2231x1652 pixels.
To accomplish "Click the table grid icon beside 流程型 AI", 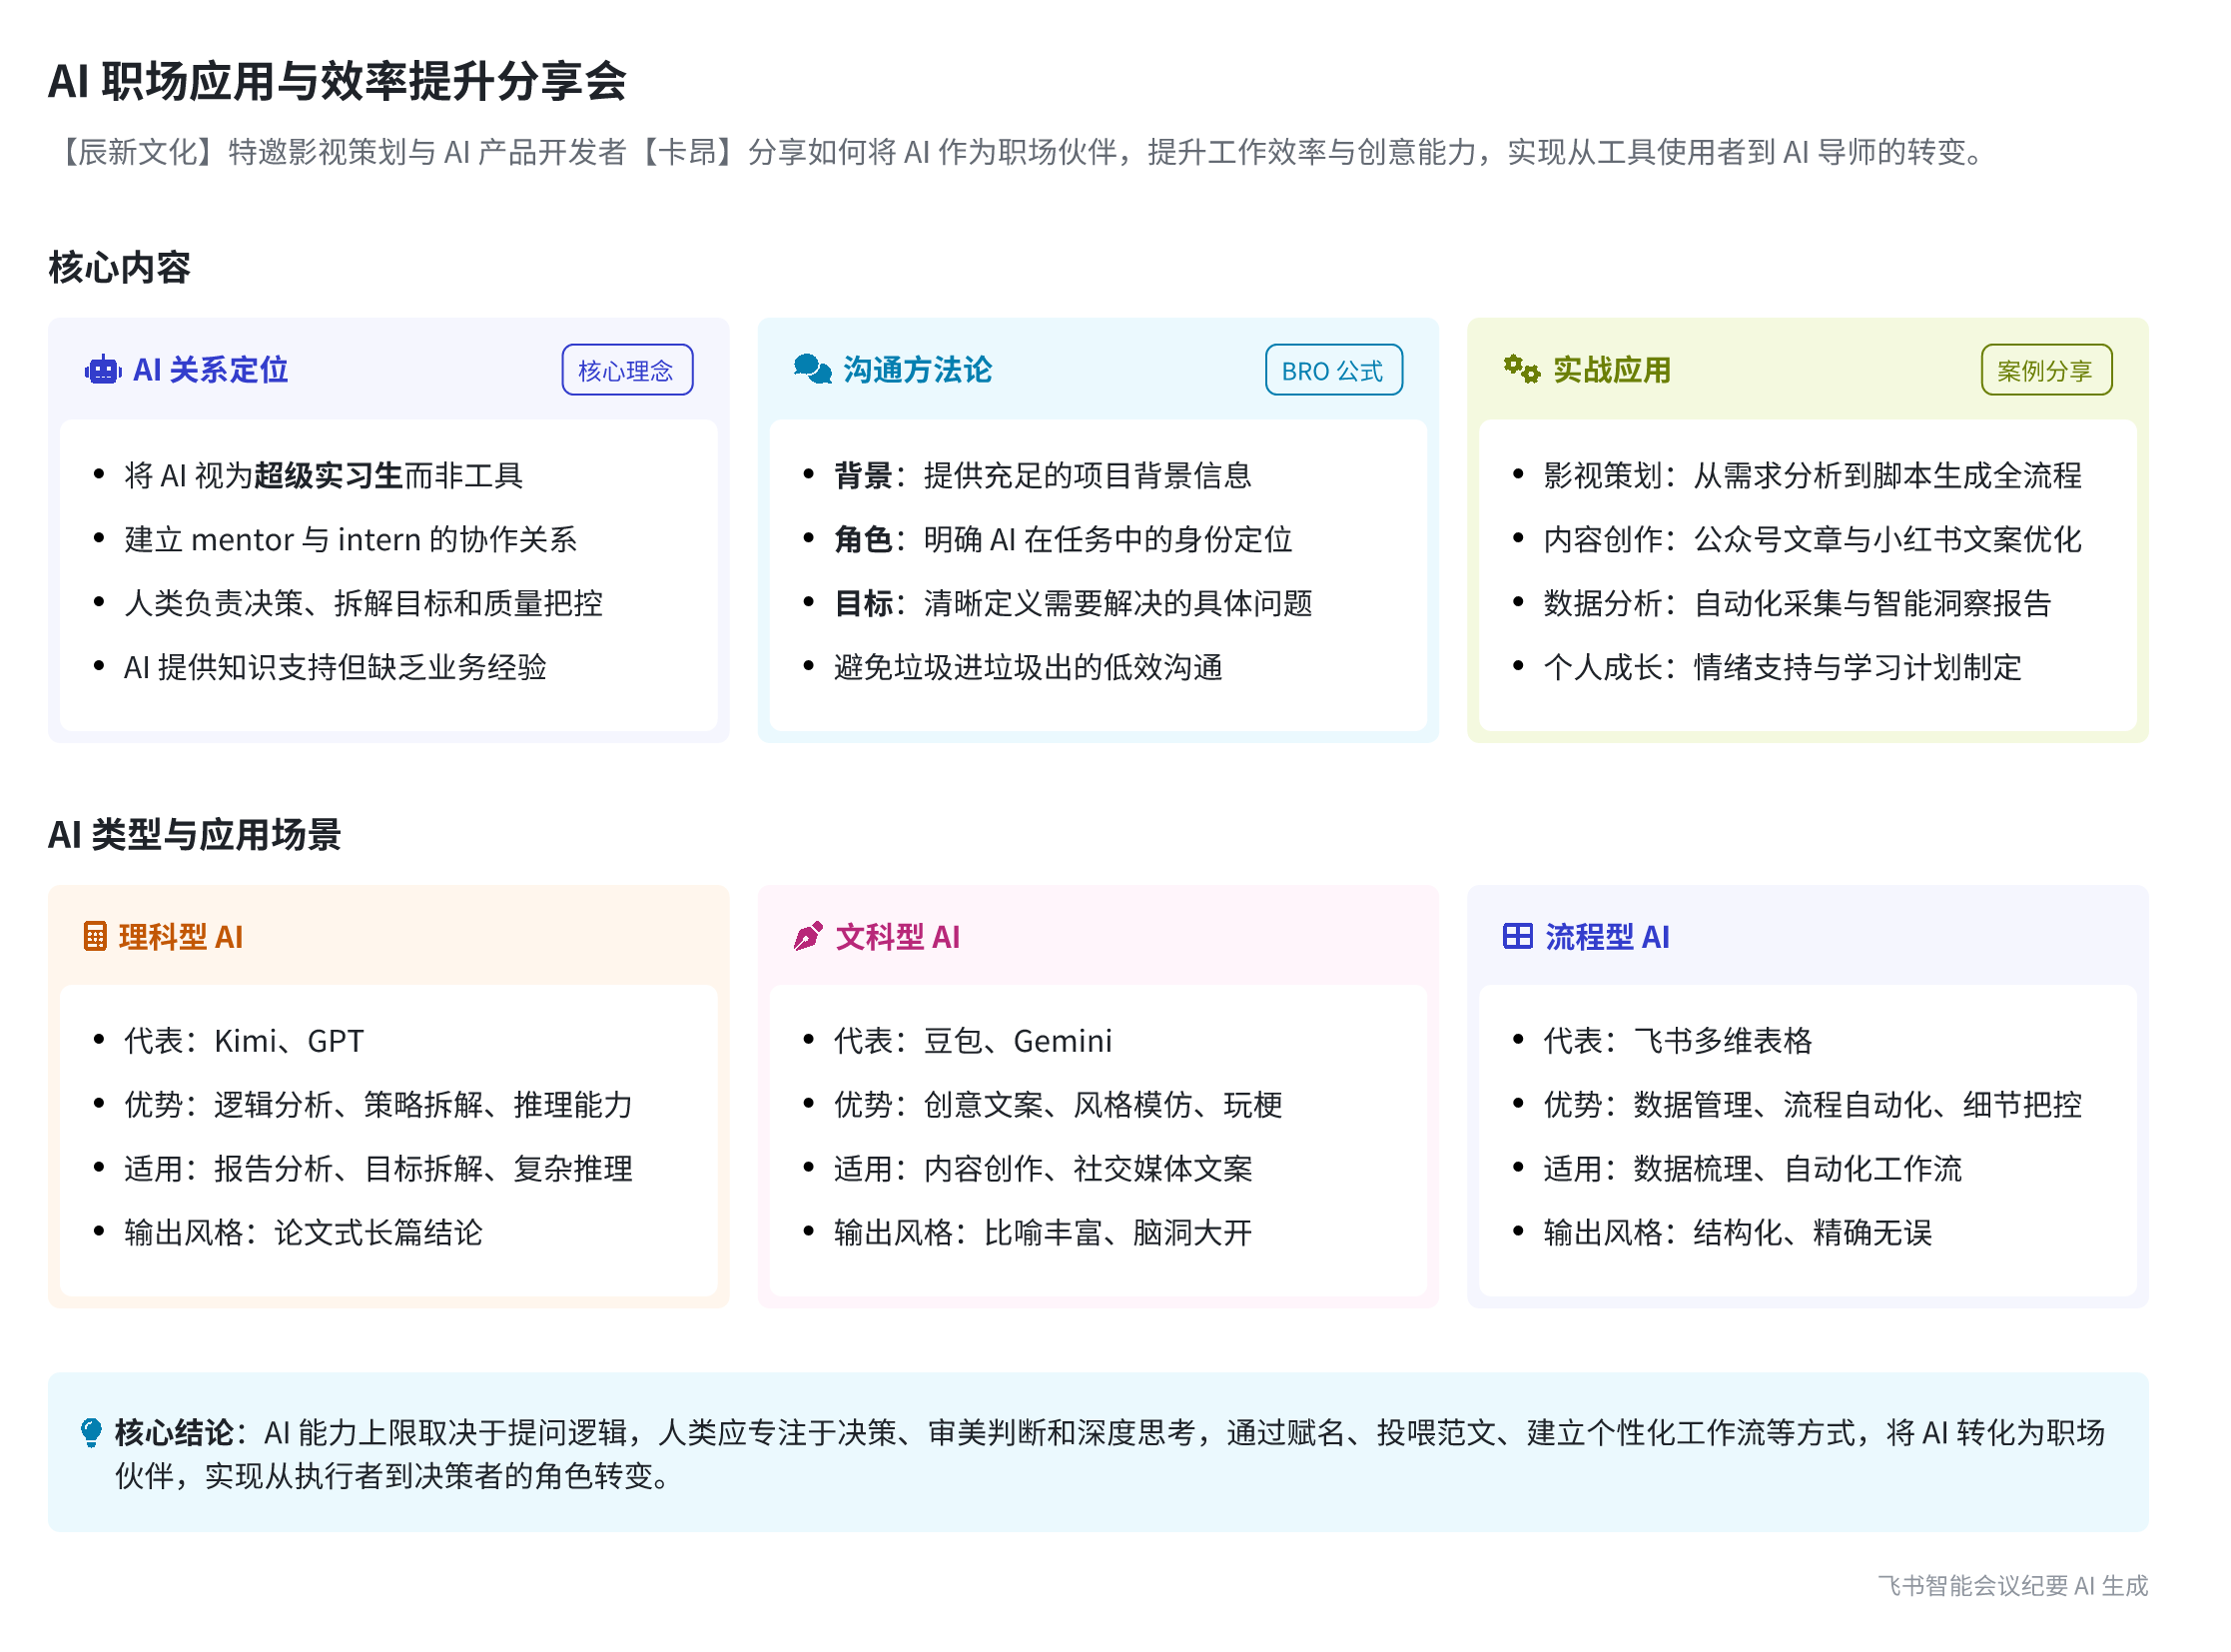I will (1517, 936).
